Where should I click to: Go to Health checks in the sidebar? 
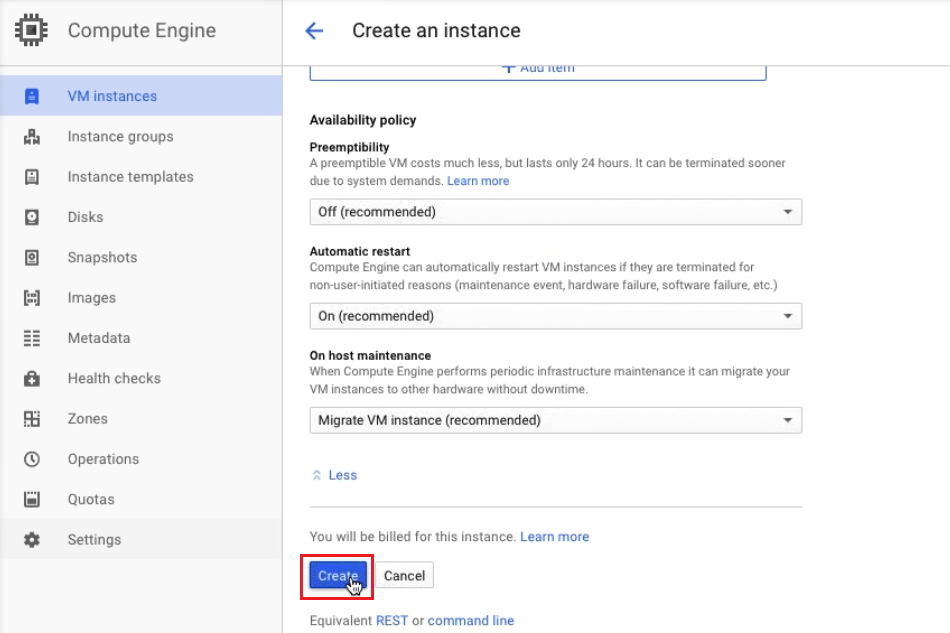click(x=141, y=378)
